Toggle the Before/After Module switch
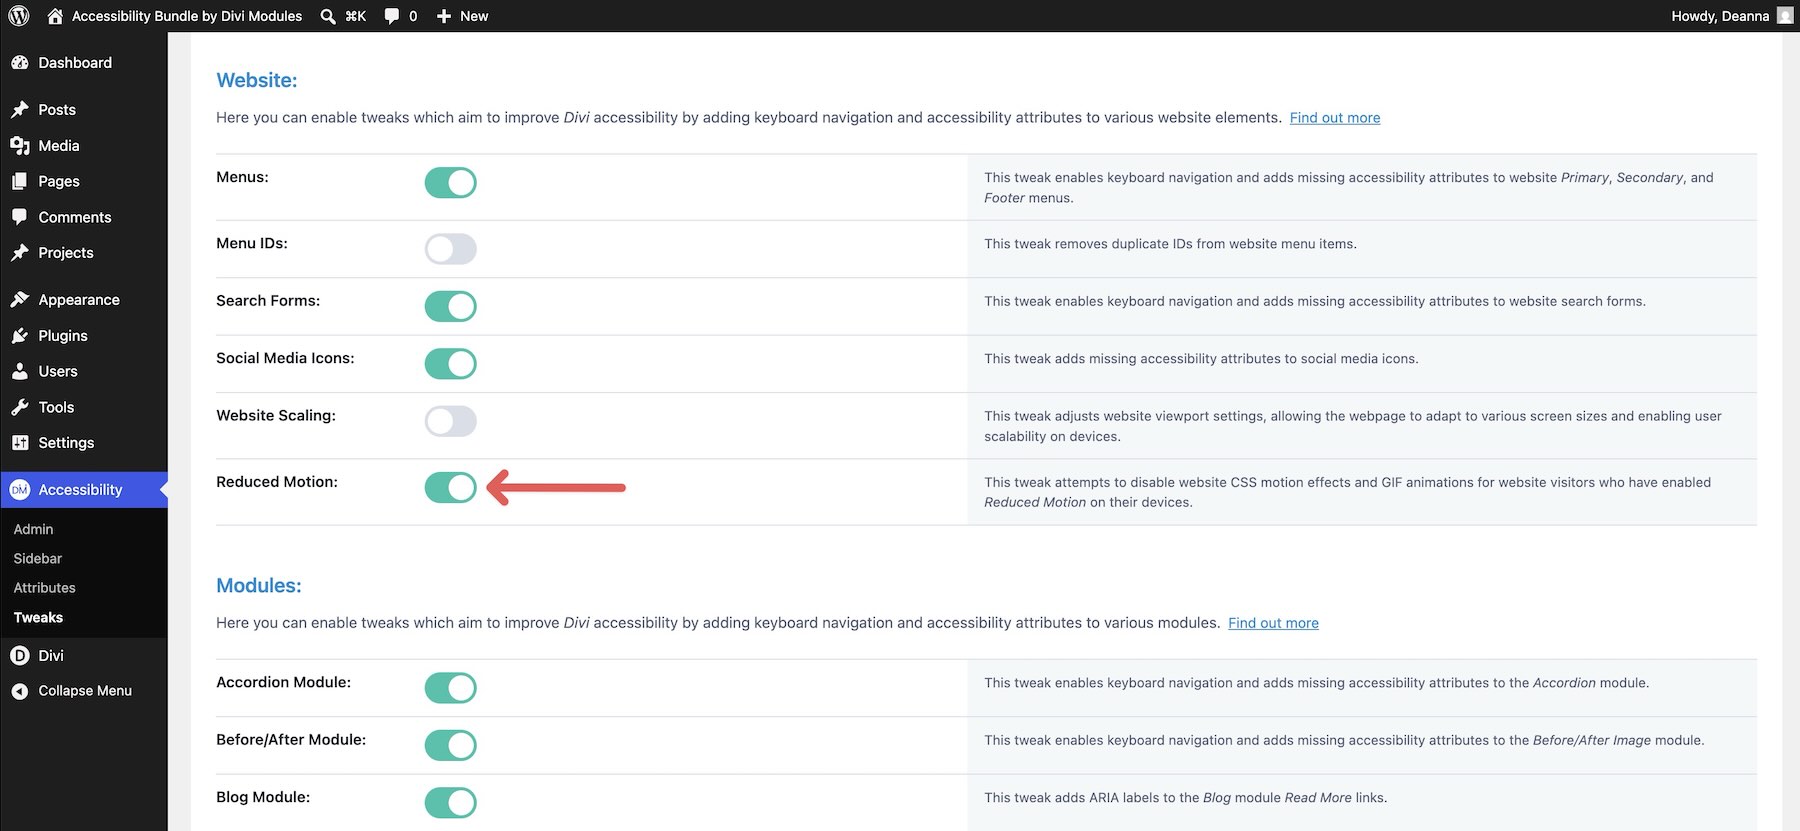This screenshot has width=1800, height=831. coord(451,745)
